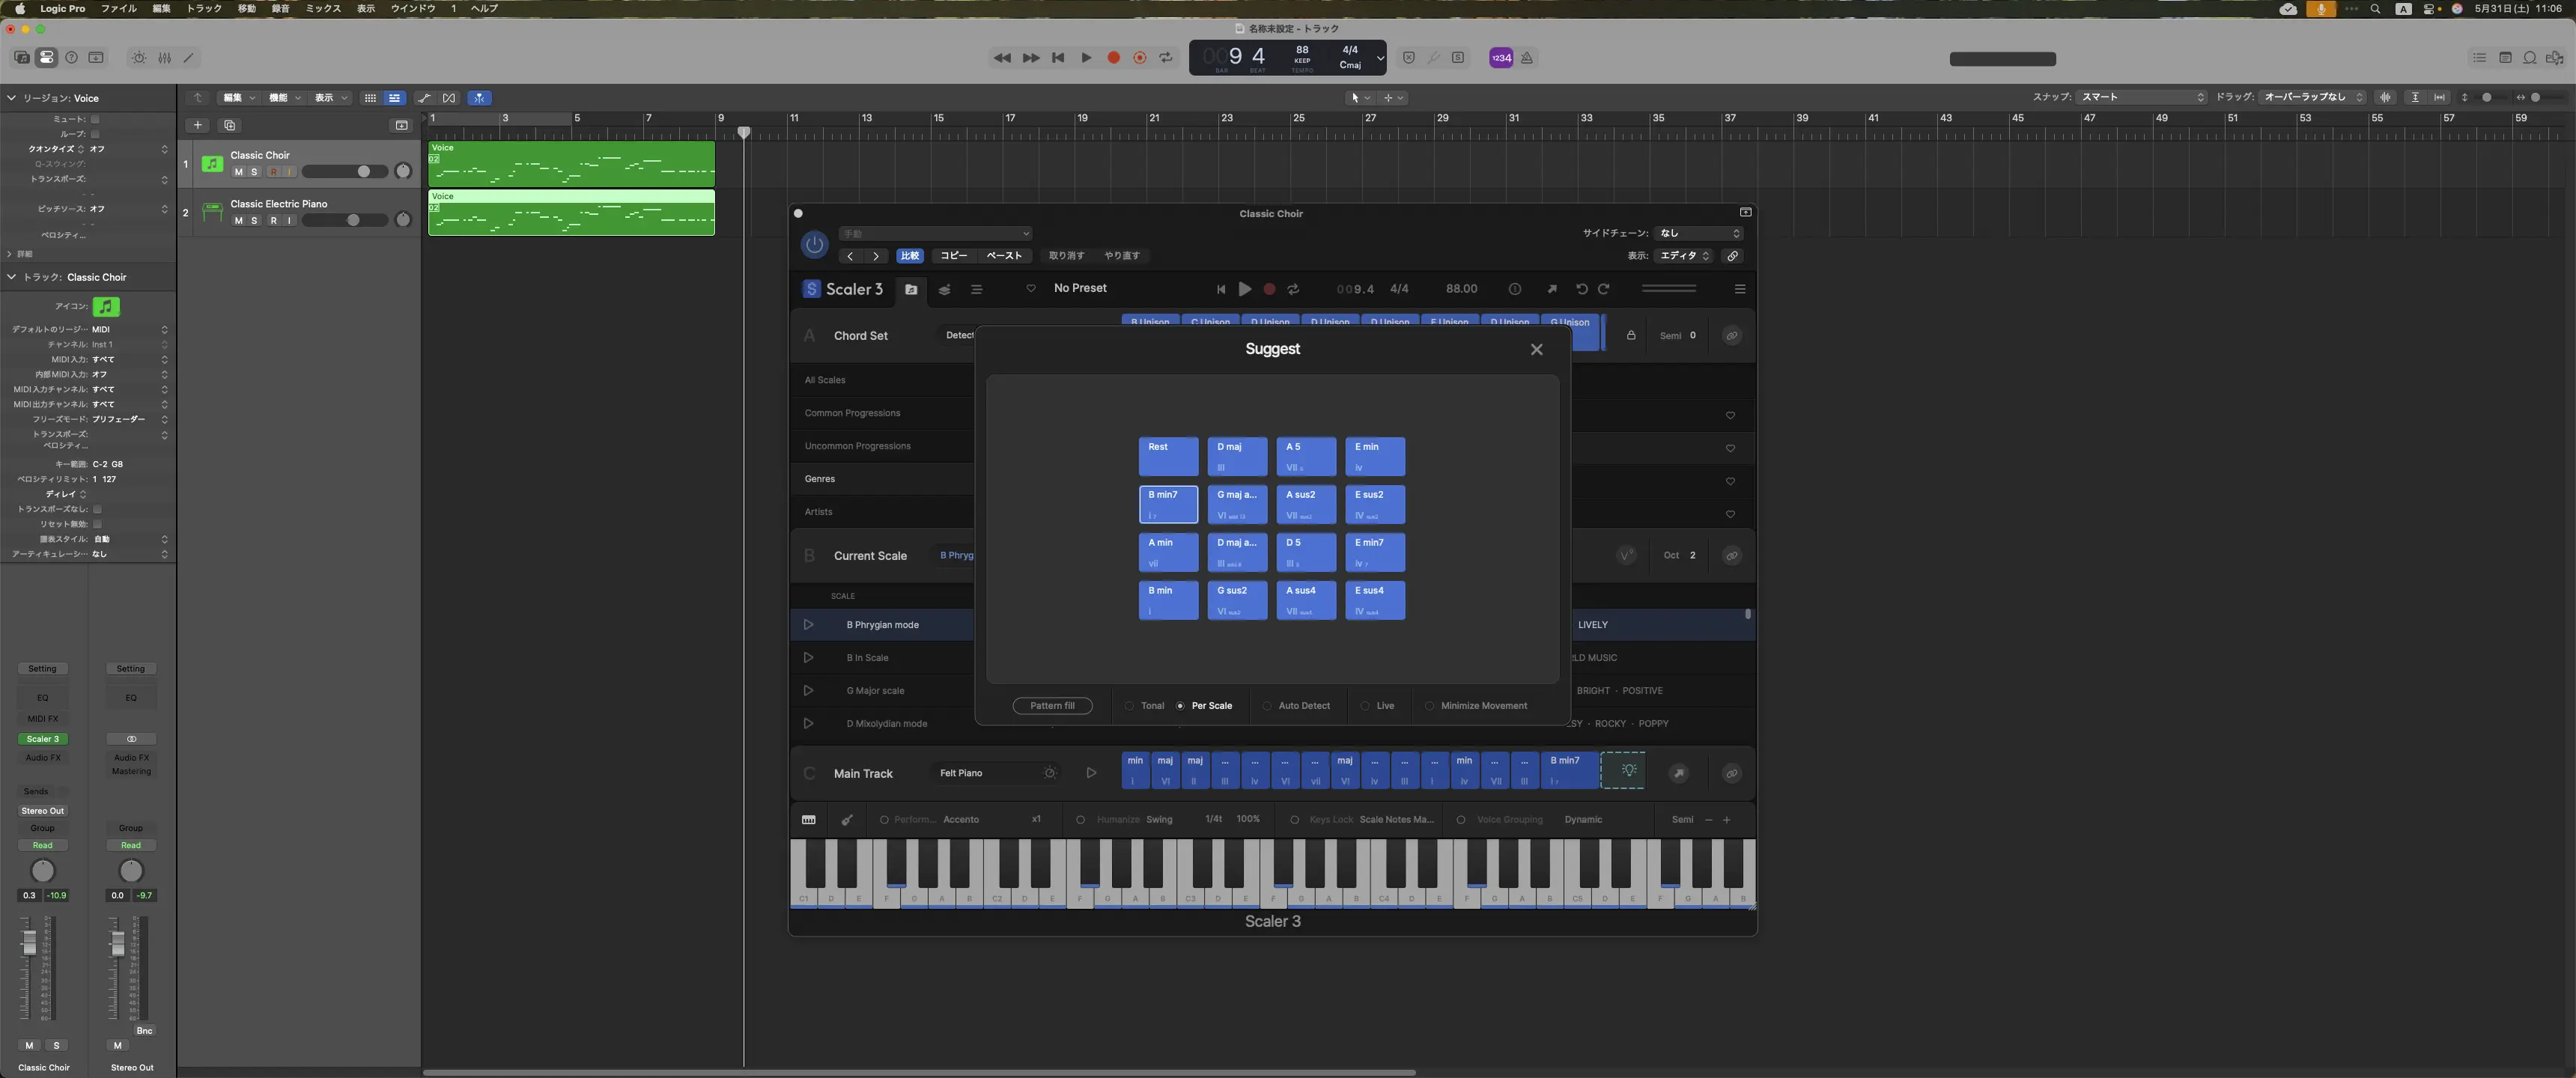Image resolution: width=2576 pixels, height=1078 pixels.
Task: Open the sidechain dropdown set to なし
Action: pyautogui.click(x=1700, y=232)
